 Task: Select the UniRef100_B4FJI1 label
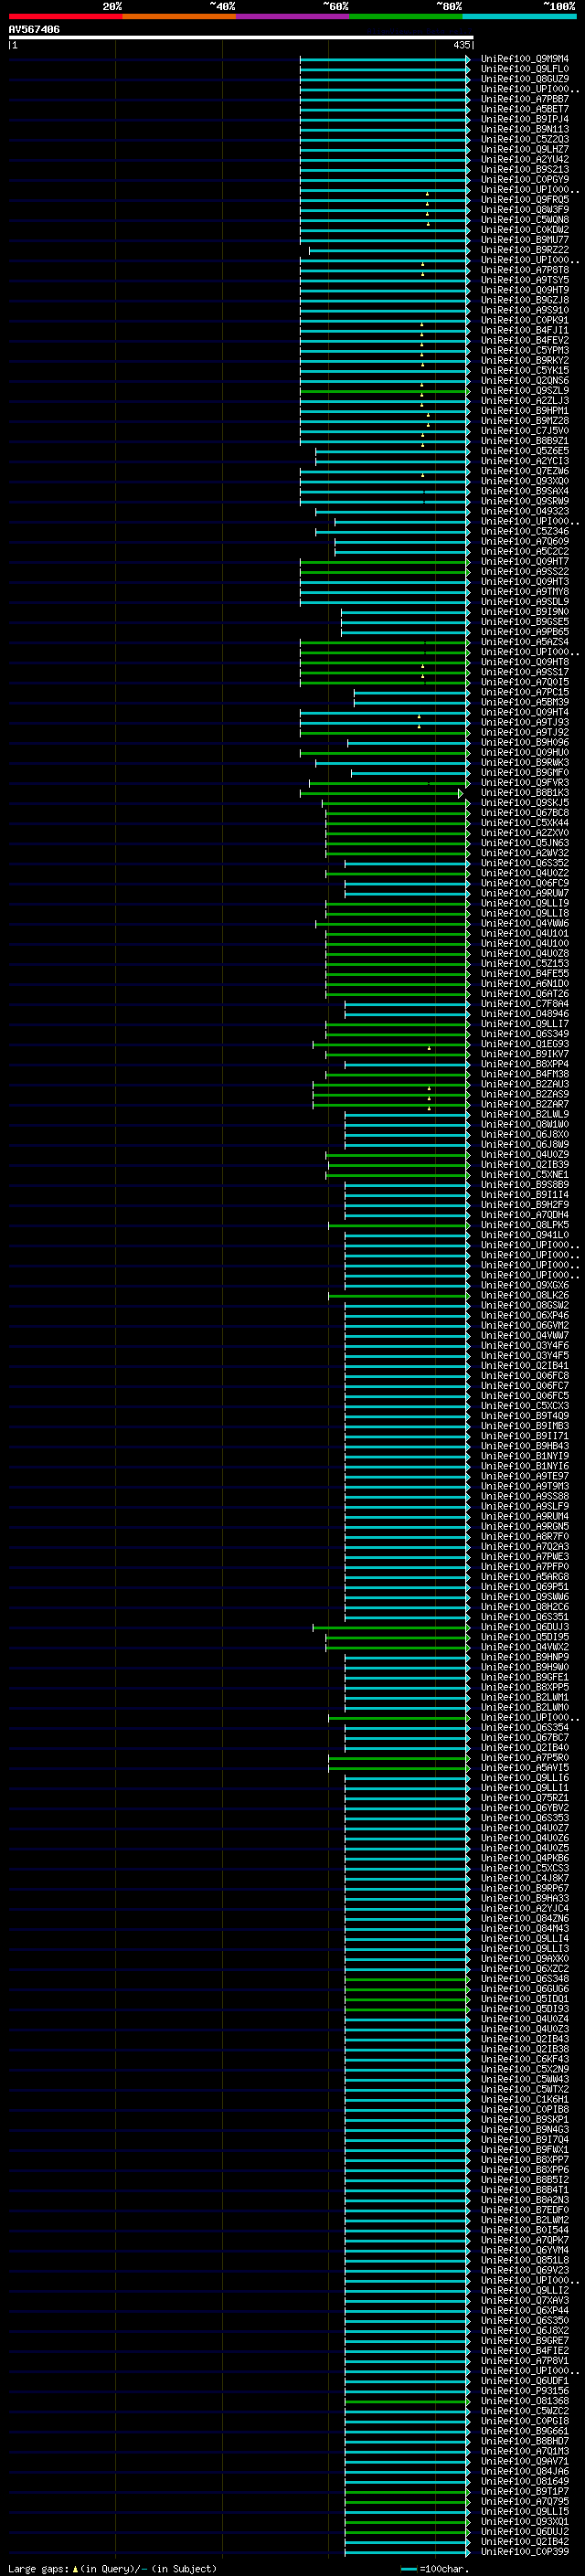pyautogui.click(x=525, y=330)
